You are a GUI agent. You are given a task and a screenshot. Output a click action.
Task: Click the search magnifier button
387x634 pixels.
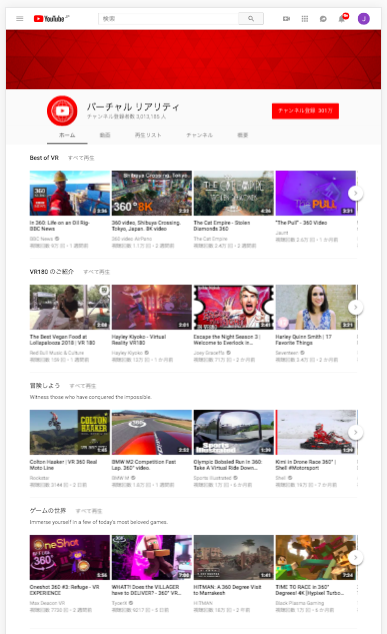click(x=251, y=19)
